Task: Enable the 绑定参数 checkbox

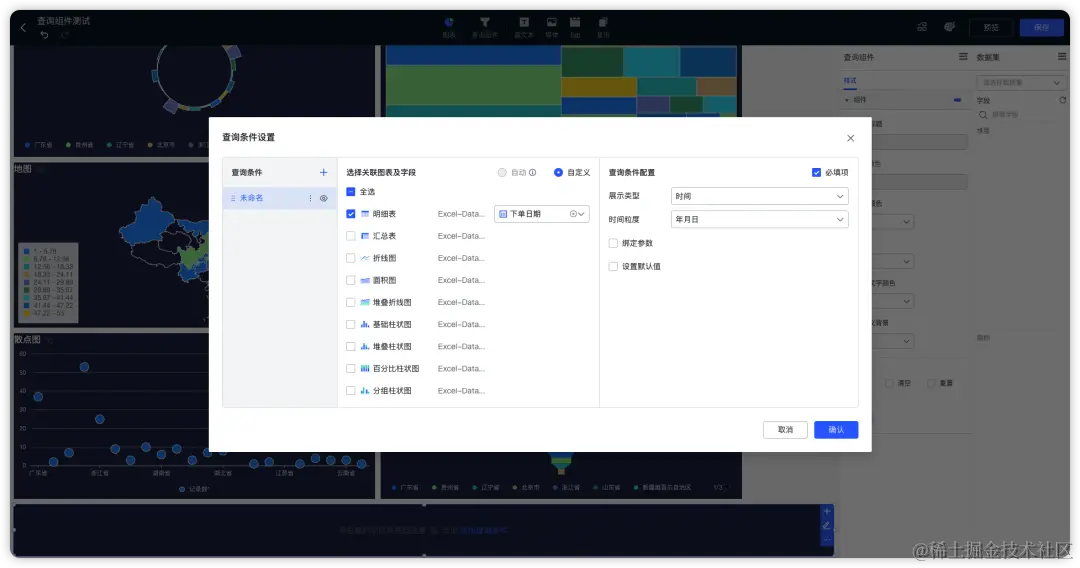Action: [613, 243]
